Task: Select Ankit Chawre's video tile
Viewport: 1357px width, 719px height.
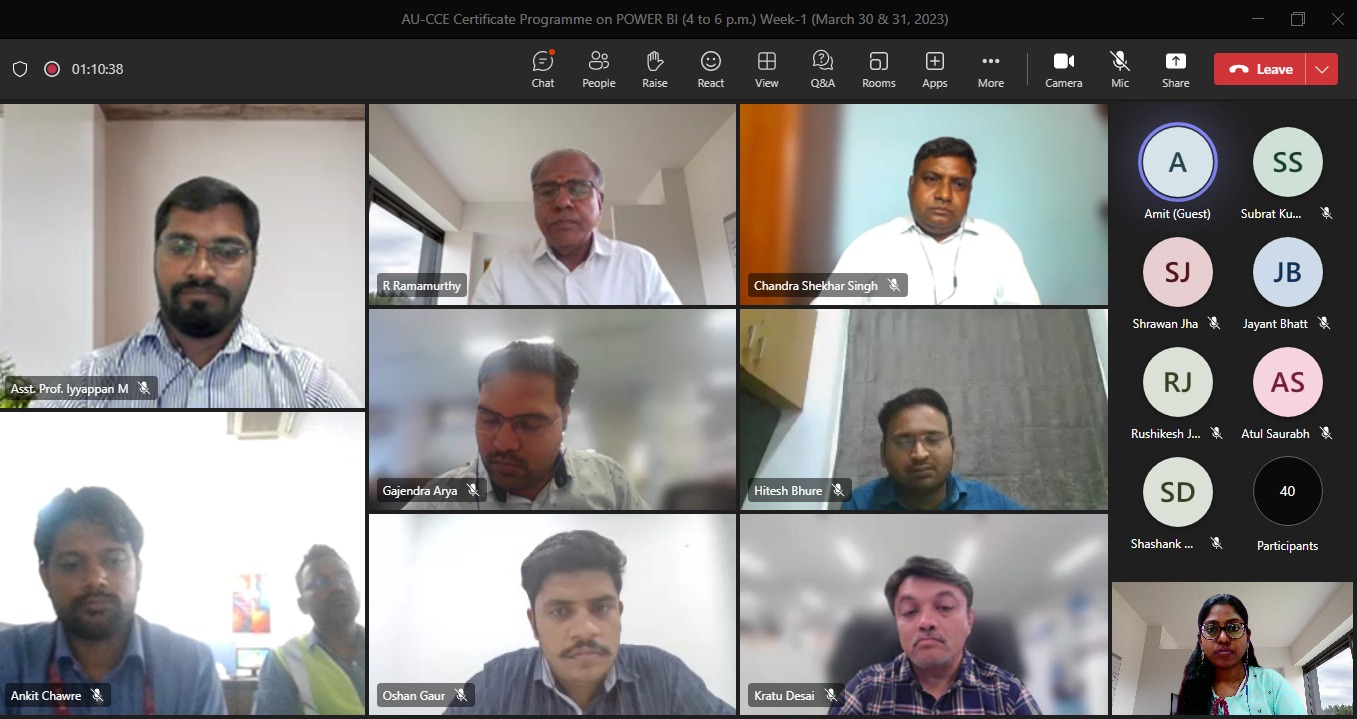Action: tap(182, 564)
